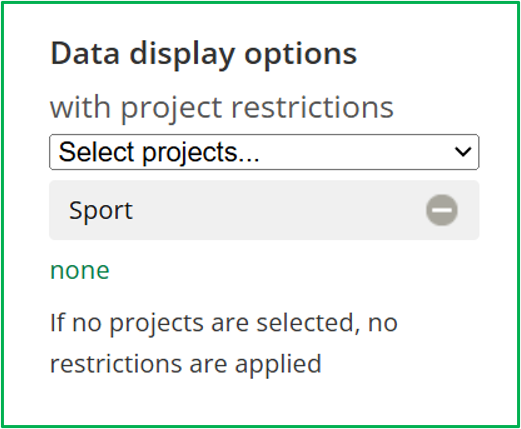
Task: Choose "none" to reset project selection
Action: pyautogui.click(x=80, y=270)
